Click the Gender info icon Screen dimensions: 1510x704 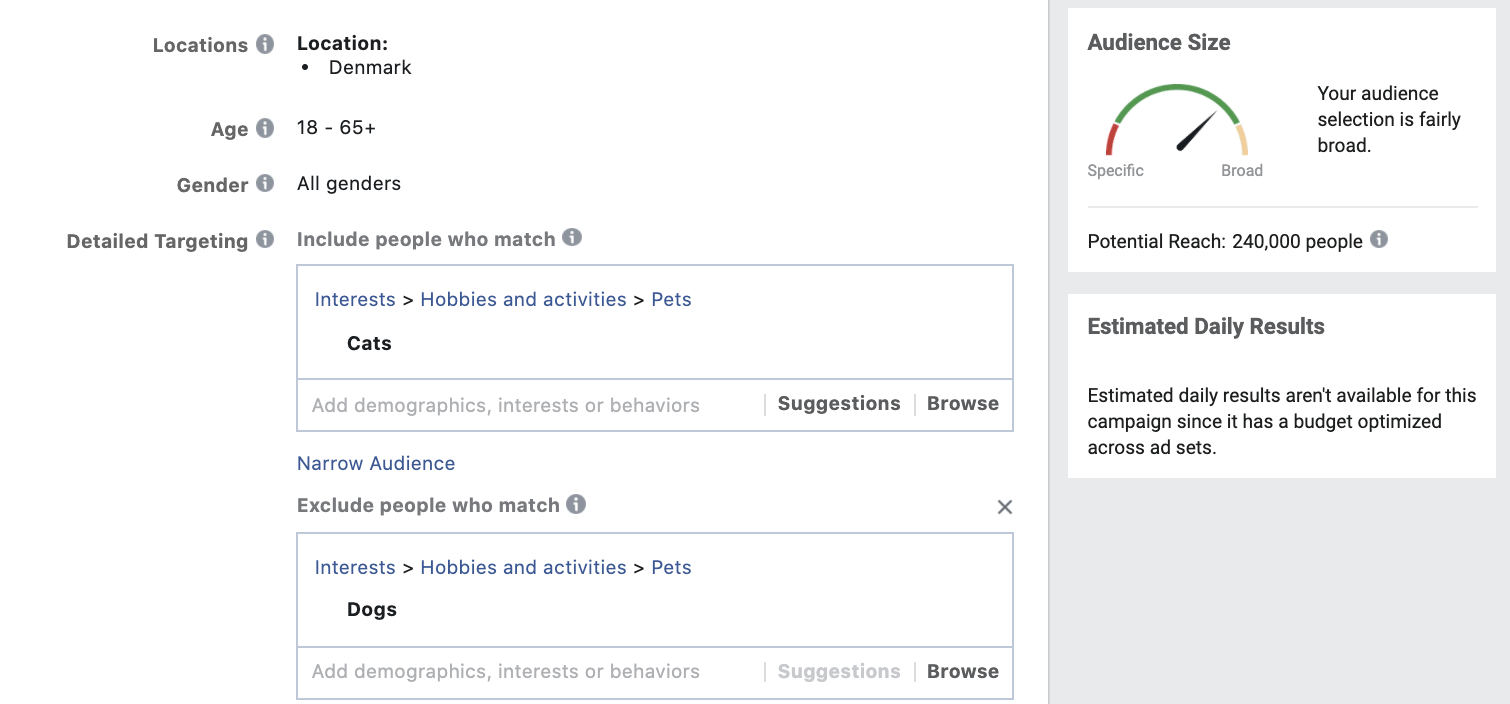coord(264,184)
